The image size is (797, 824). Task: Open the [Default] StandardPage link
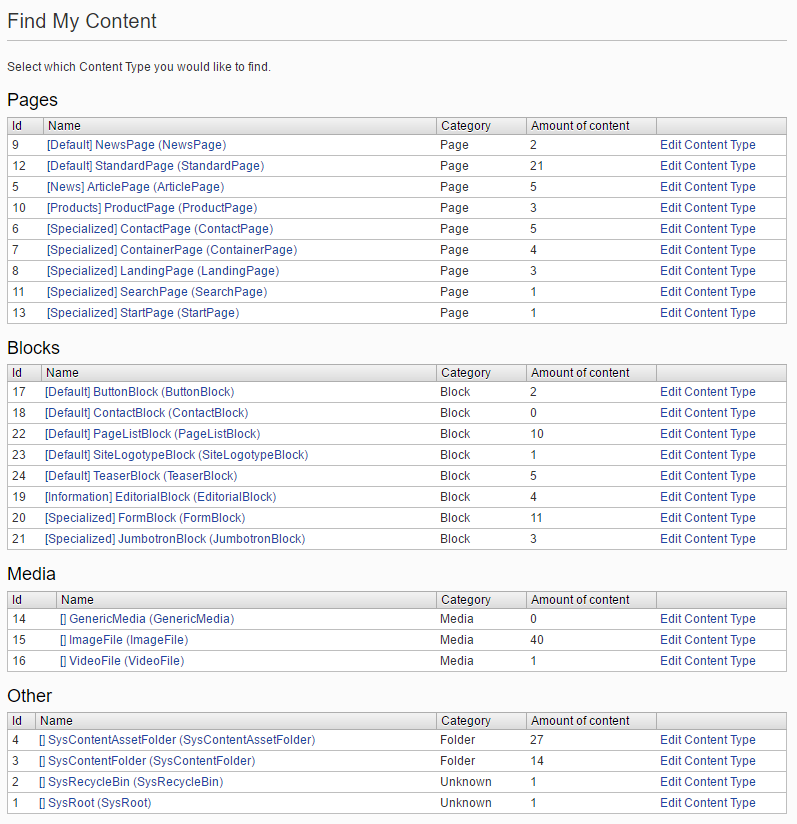[x=155, y=166]
